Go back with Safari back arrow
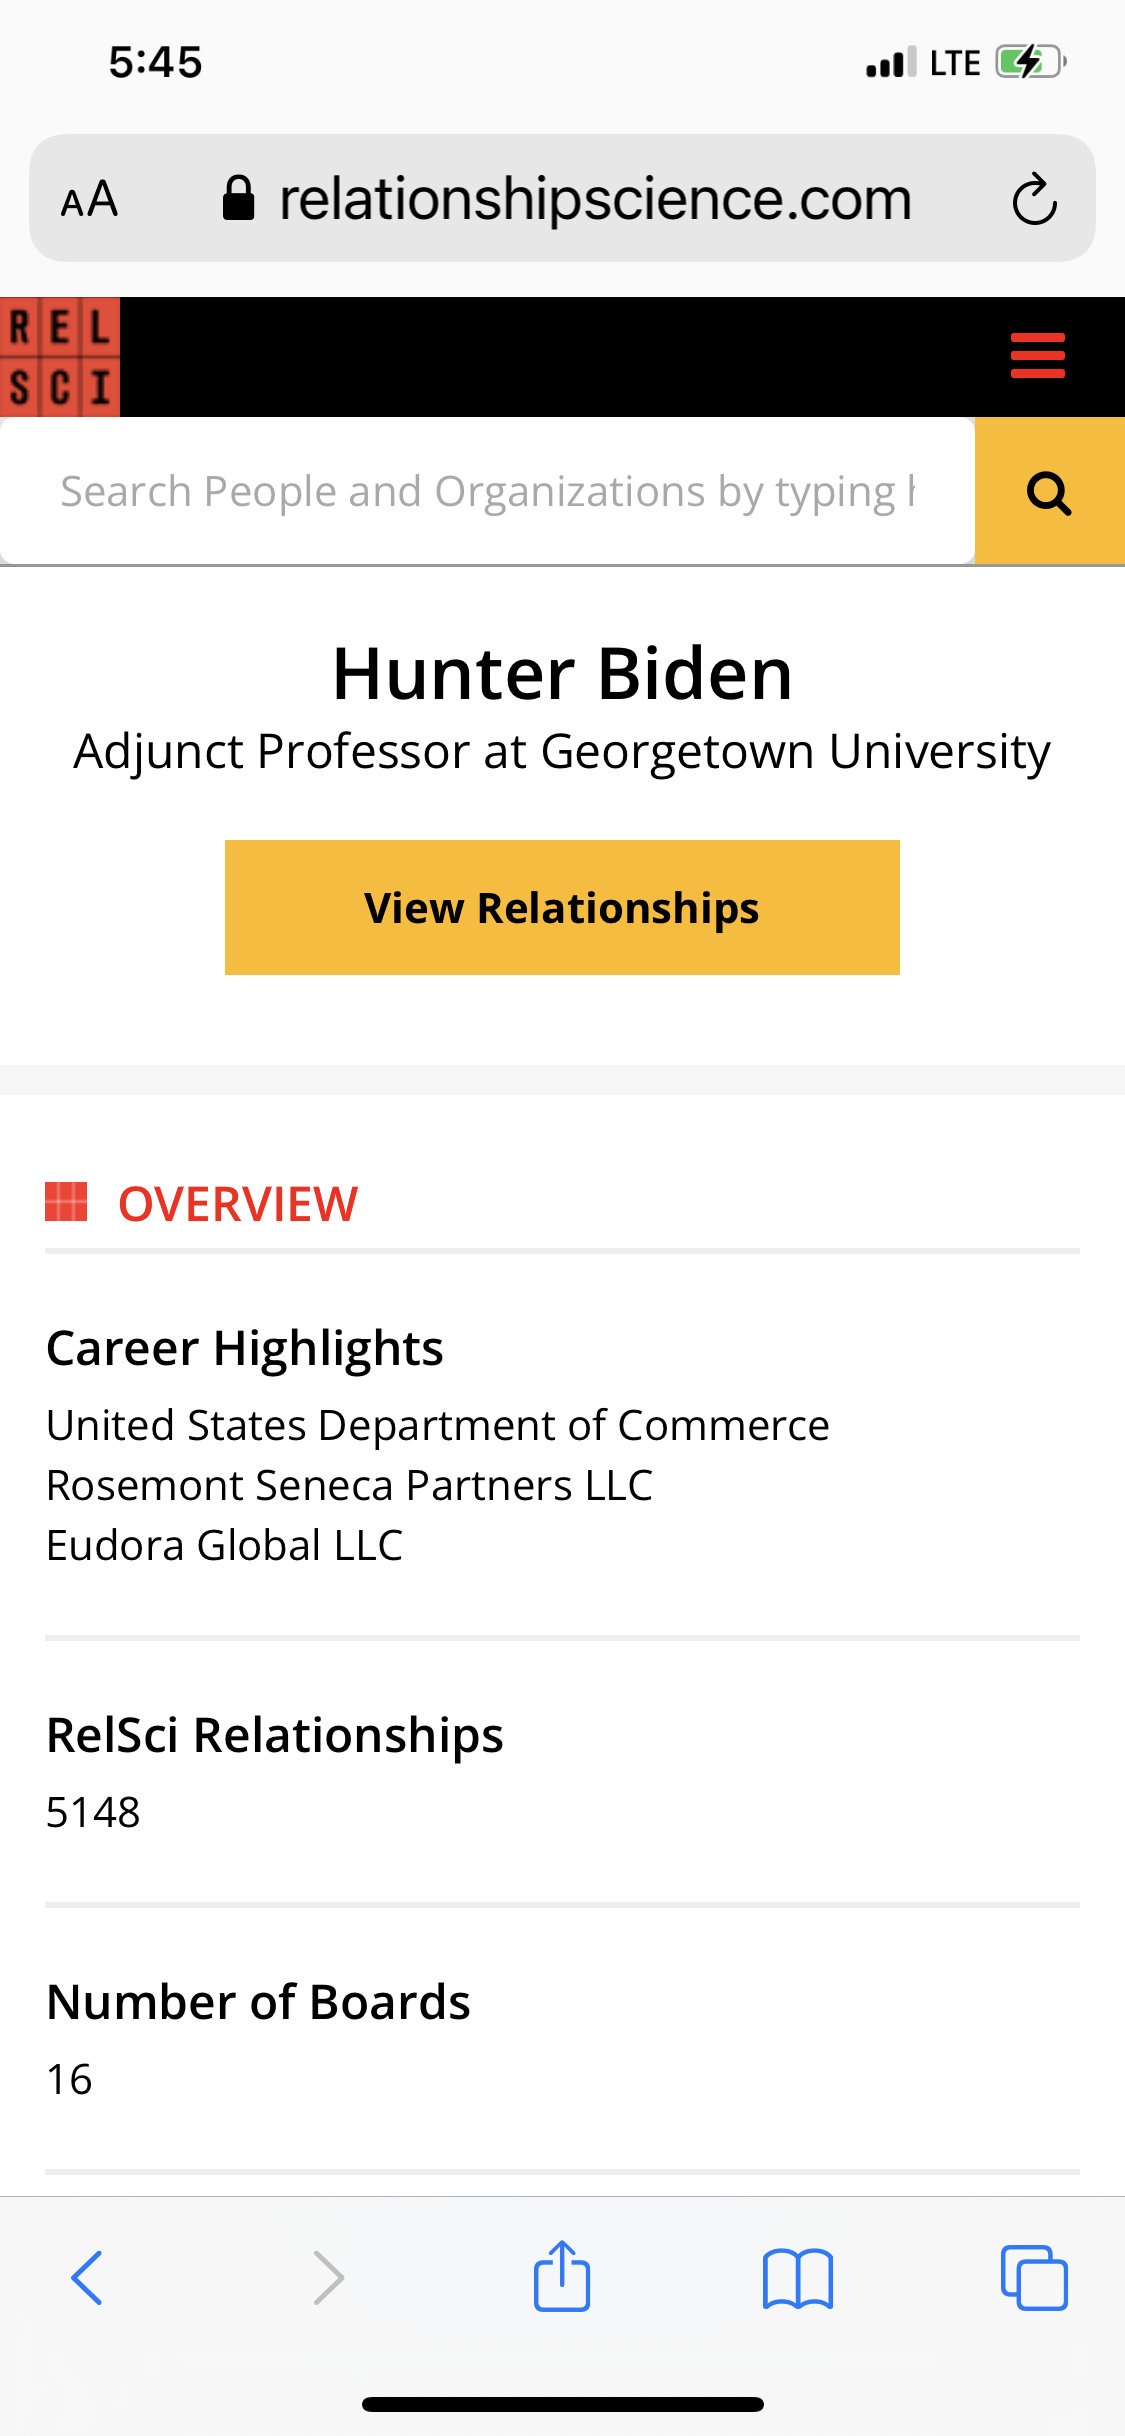This screenshot has height=2436, width=1125. pyautogui.click(x=87, y=2277)
